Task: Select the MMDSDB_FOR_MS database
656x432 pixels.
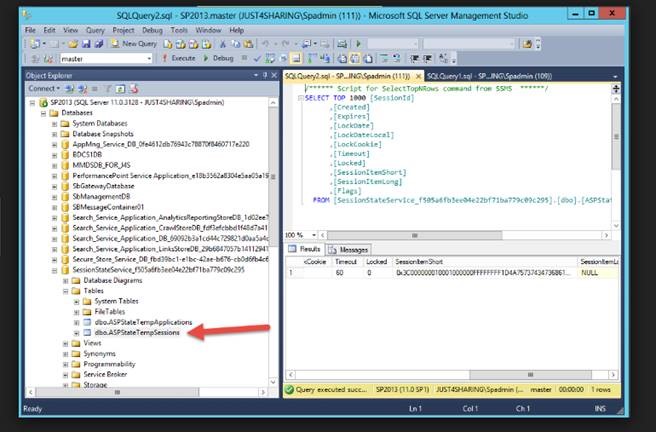Action: click(101, 165)
